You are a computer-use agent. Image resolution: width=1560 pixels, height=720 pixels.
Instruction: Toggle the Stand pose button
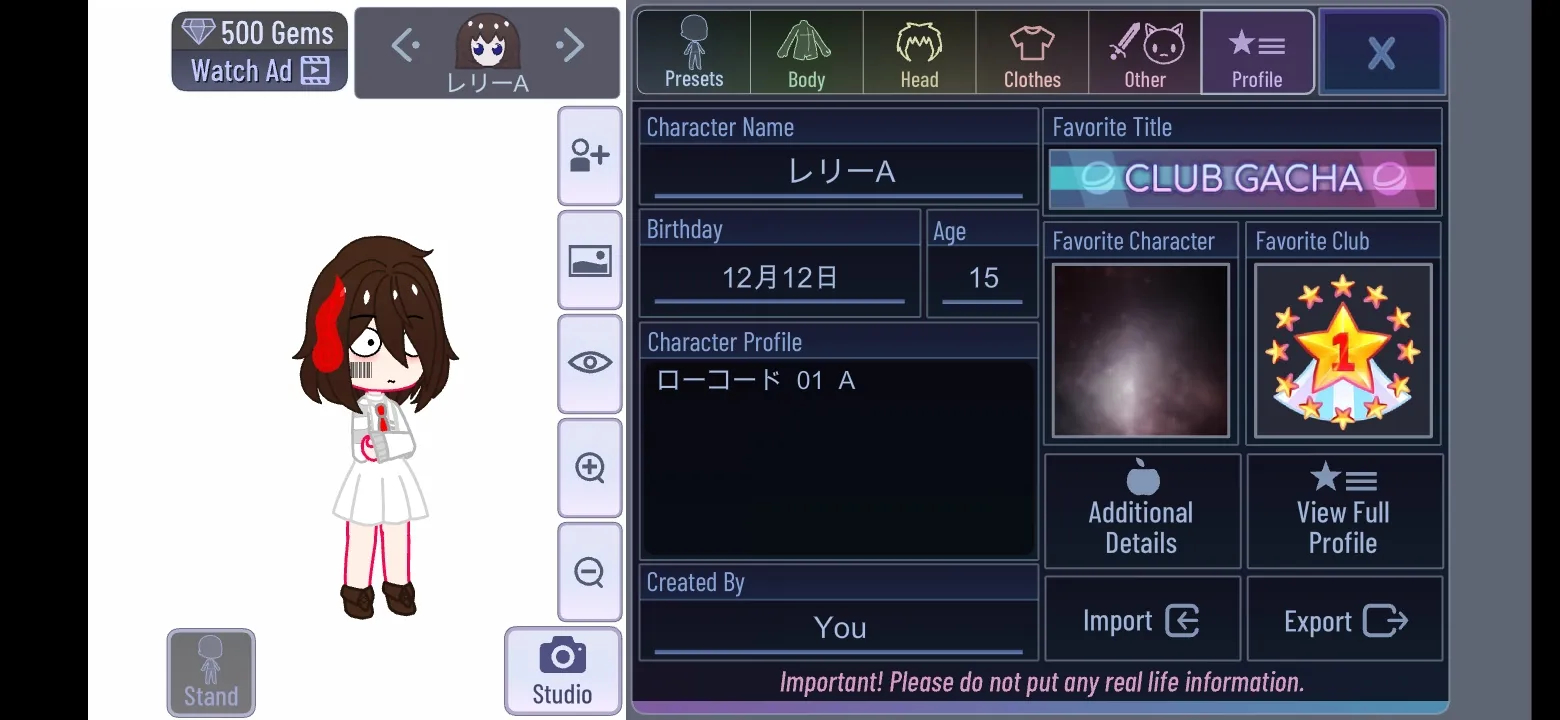(x=211, y=672)
